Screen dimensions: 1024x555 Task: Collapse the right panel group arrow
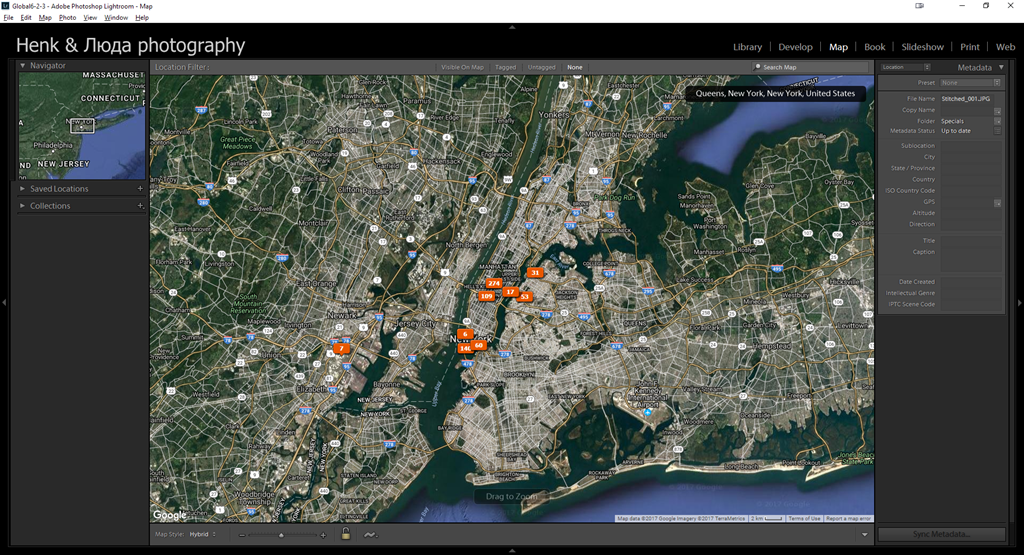coord(1019,302)
